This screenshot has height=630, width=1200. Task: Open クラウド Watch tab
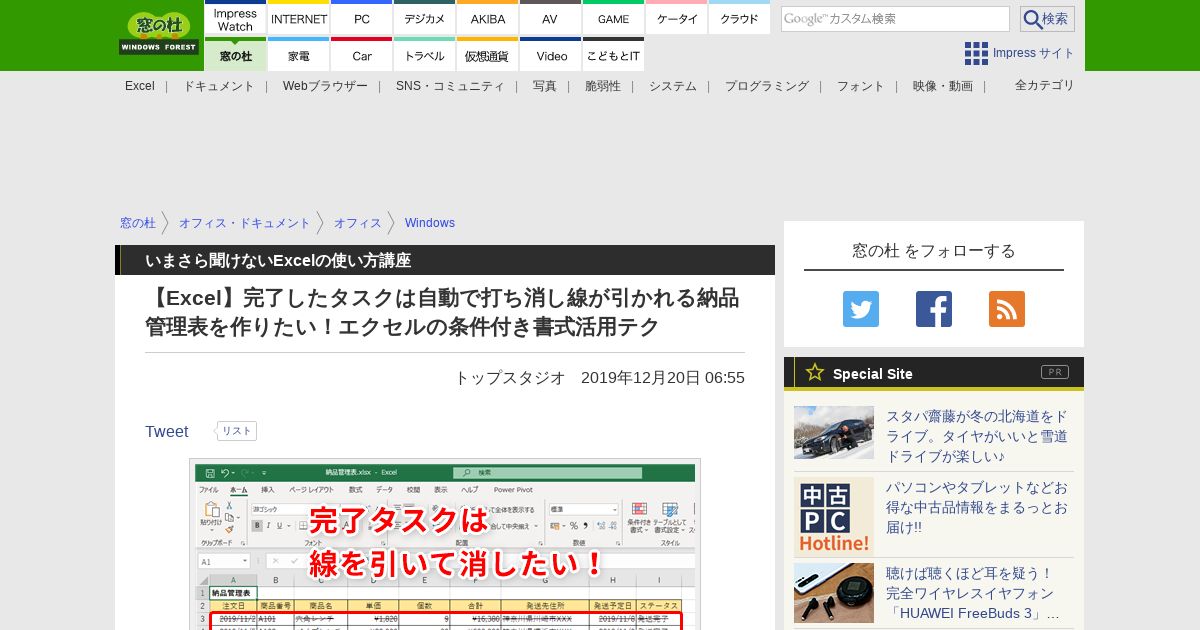click(x=739, y=19)
